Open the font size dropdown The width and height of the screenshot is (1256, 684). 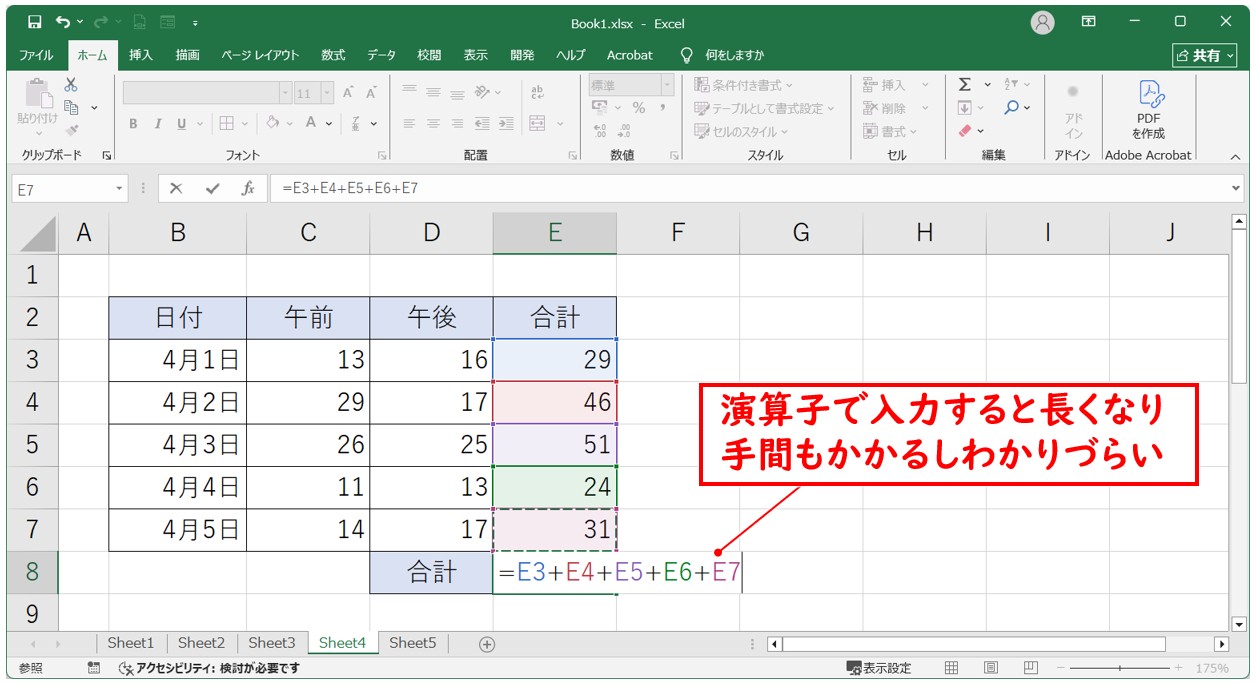tap(326, 92)
